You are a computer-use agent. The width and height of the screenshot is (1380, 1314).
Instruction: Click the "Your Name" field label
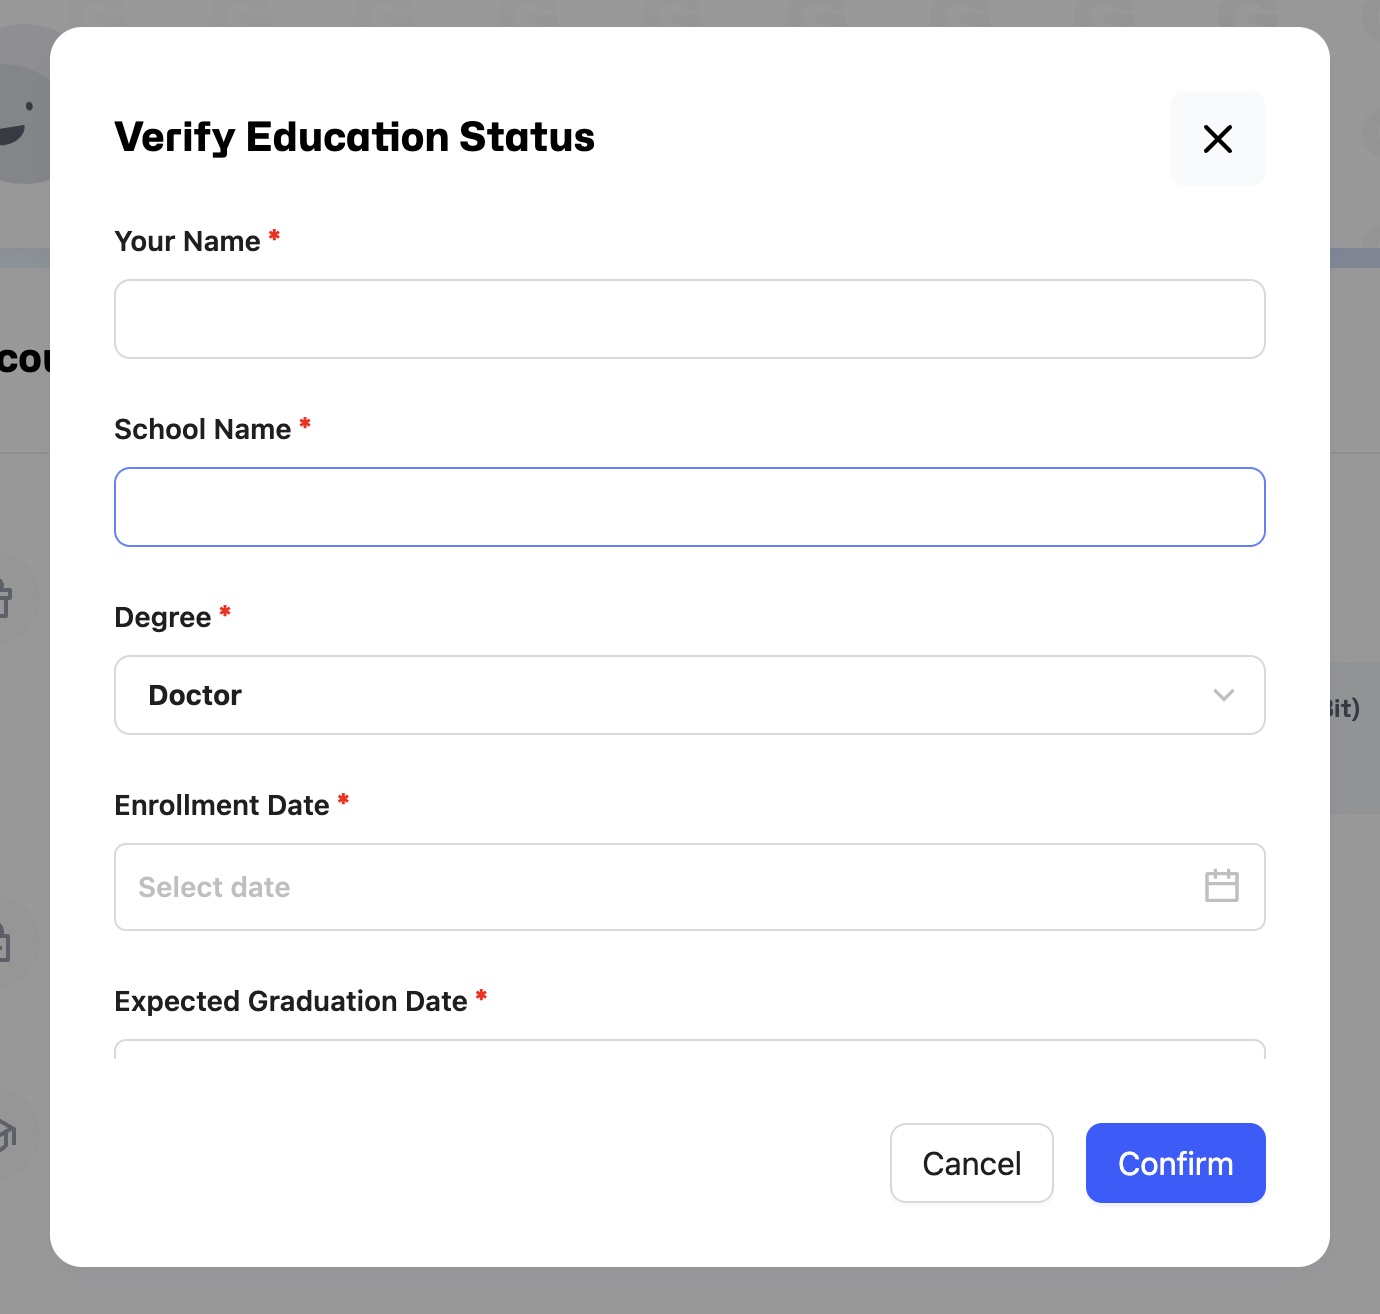[x=187, y=242]
